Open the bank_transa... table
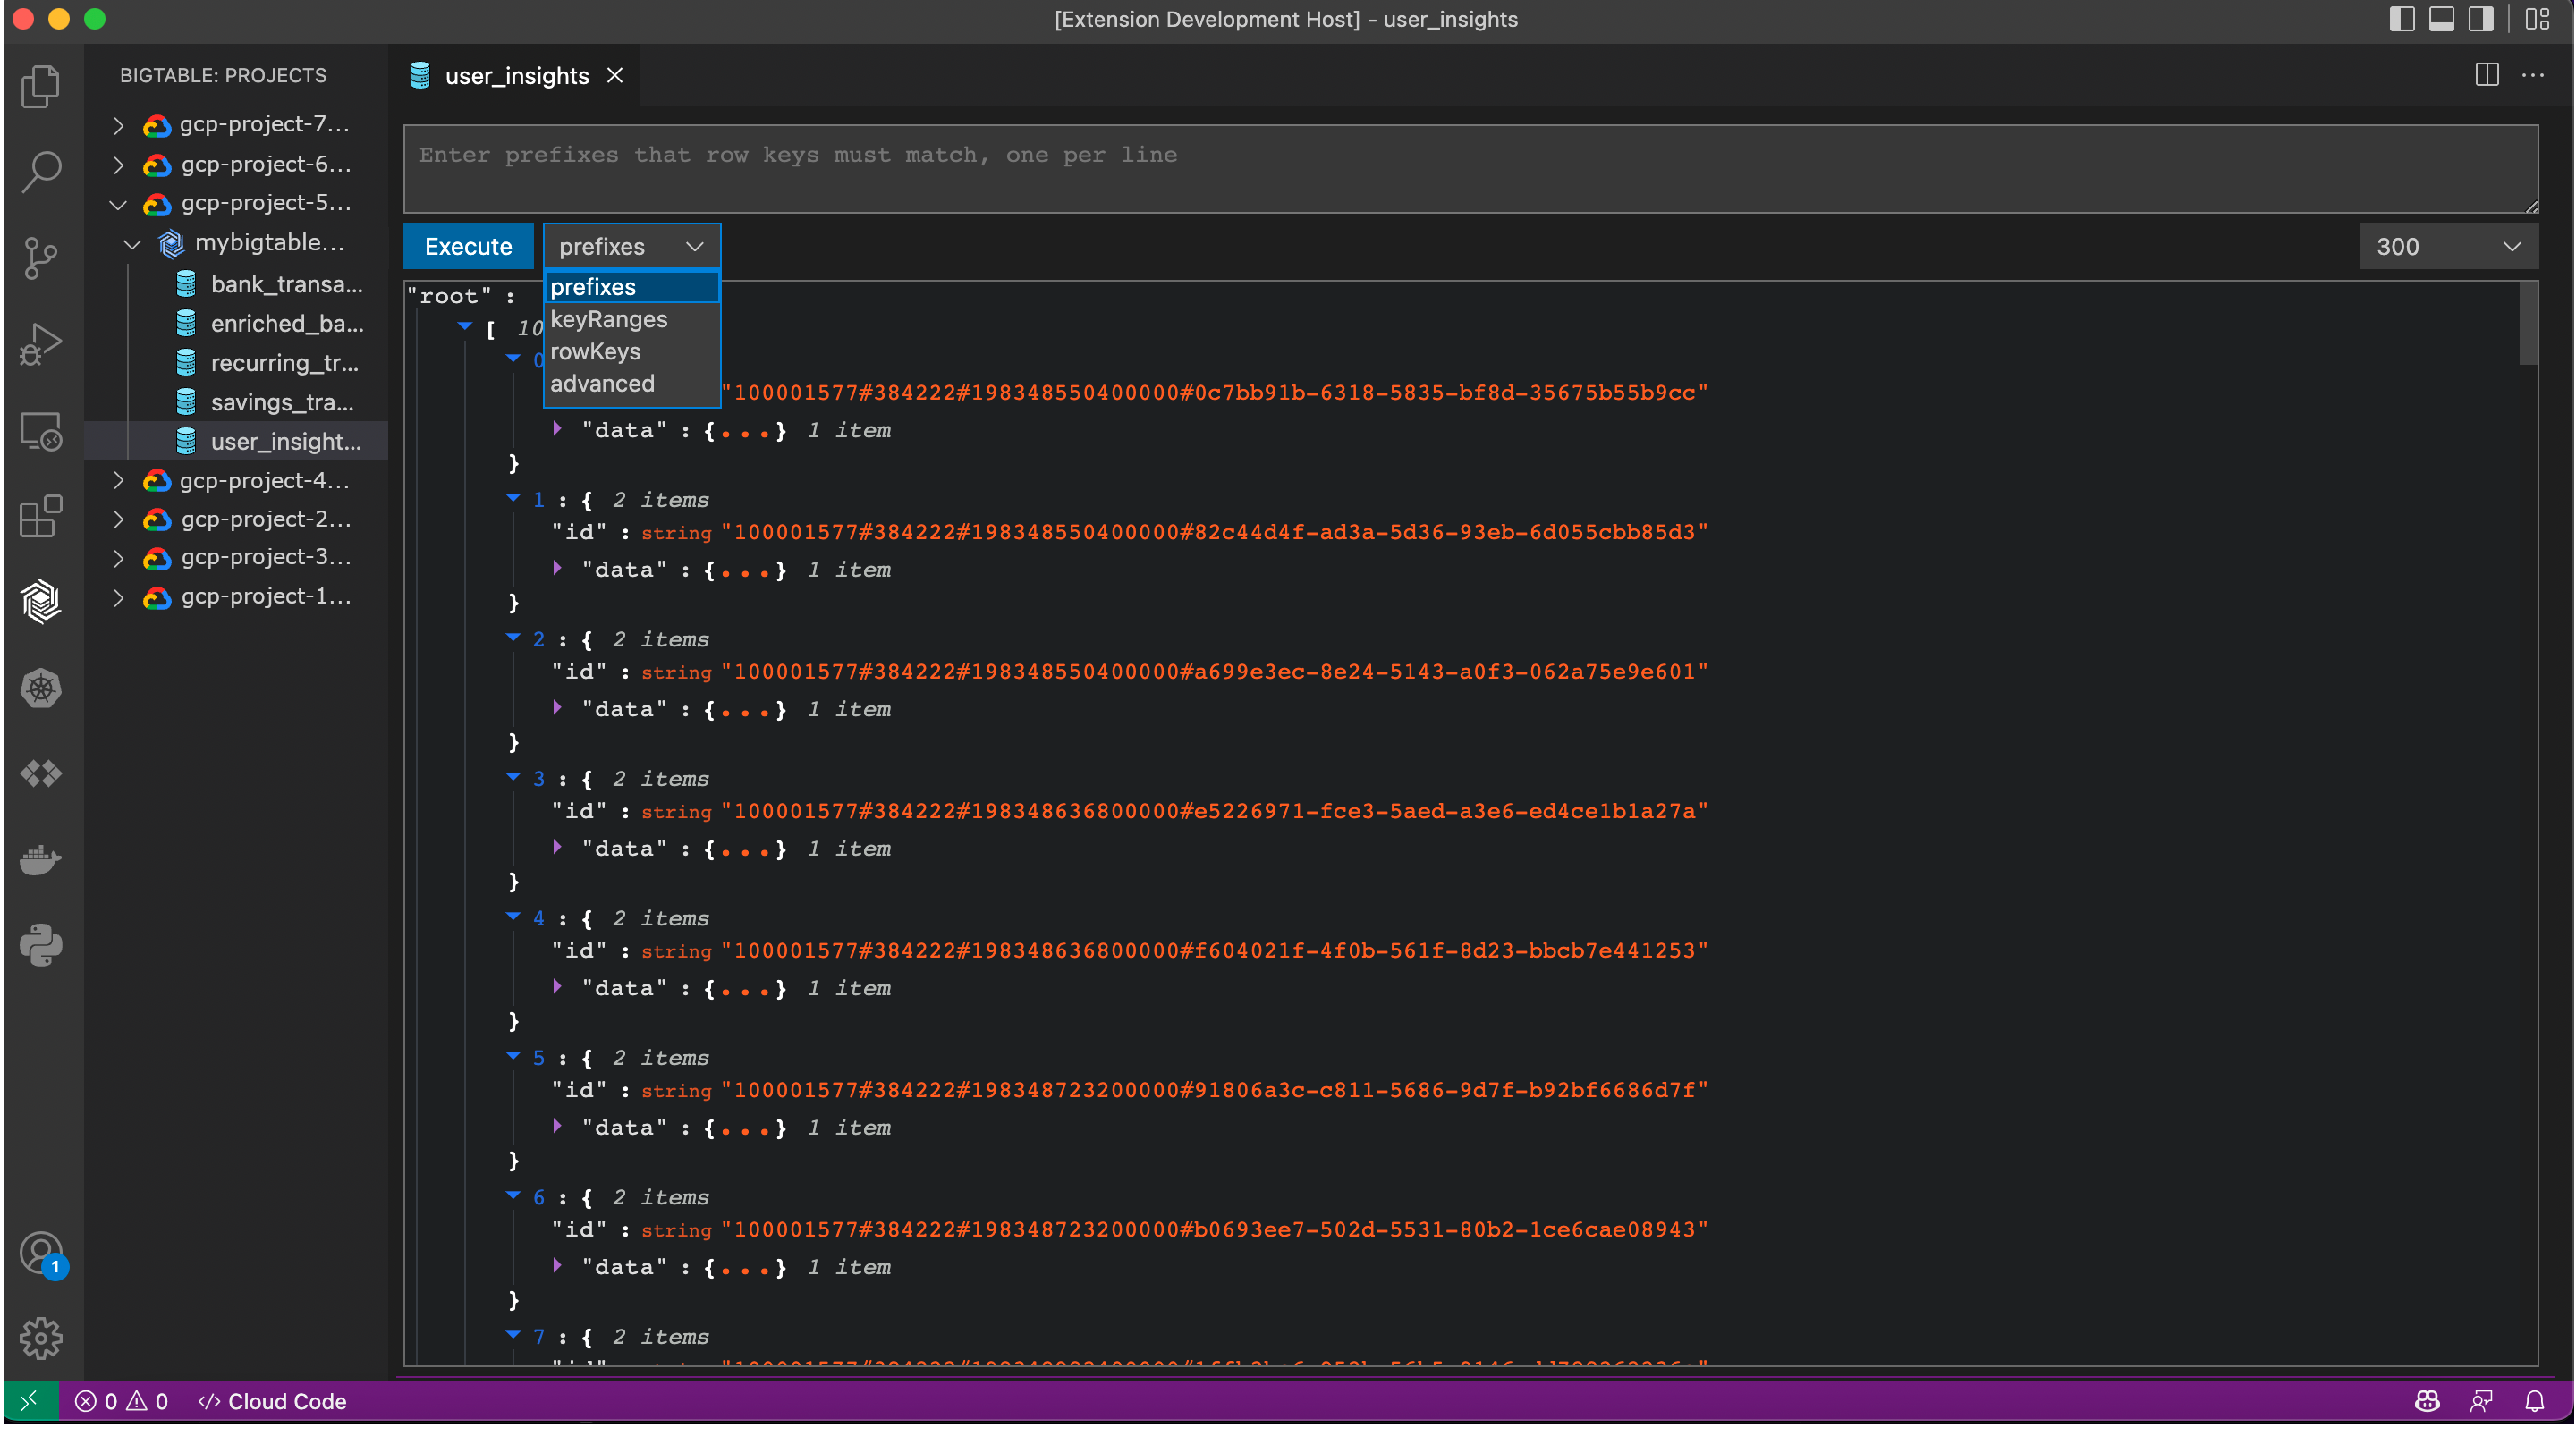This screenshot has height=1436, width=2576. [x=270, y=284]
